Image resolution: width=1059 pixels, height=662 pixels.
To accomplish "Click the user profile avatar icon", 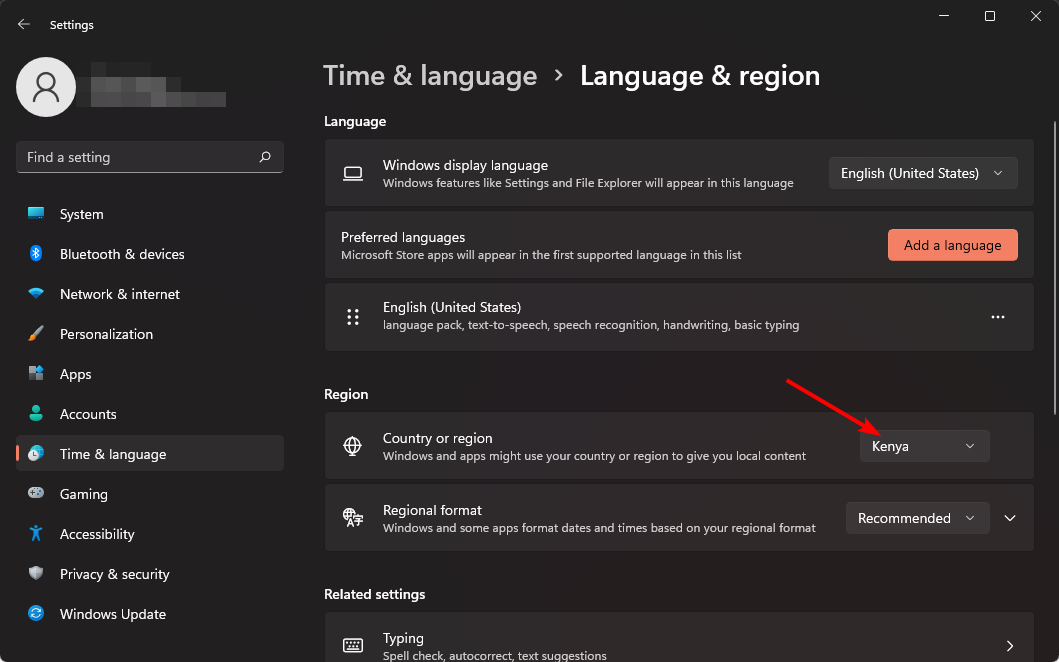I will tap(46, 87).
